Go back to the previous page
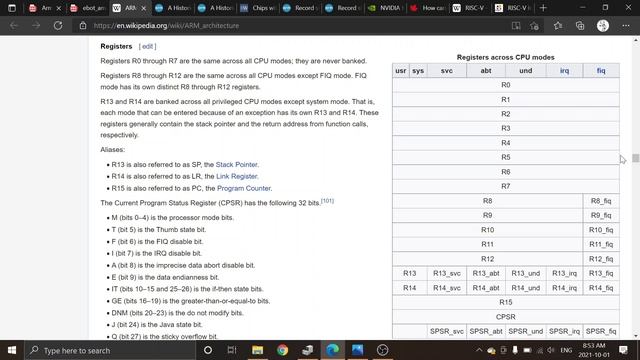The image size is (640, 360). (x=14, y=26)
